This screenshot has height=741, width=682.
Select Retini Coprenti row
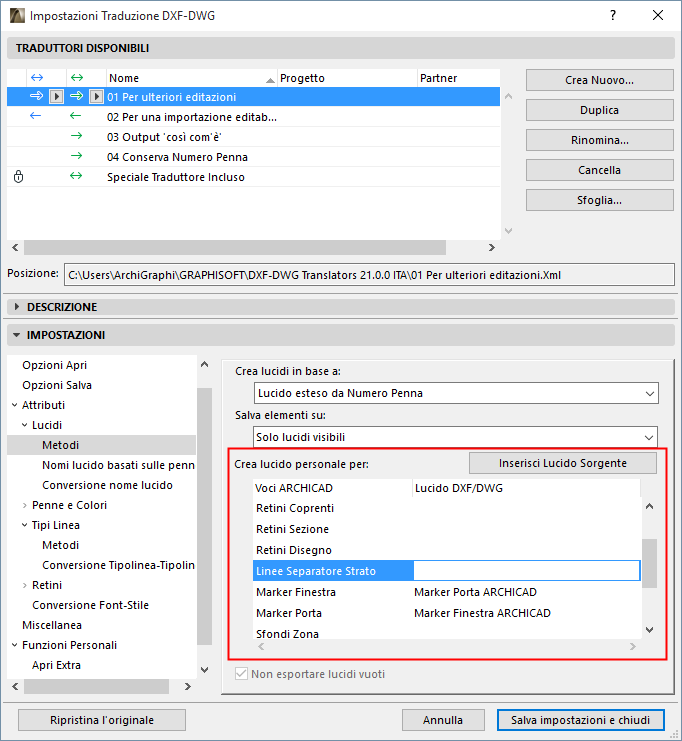click(x=447, y=508)
